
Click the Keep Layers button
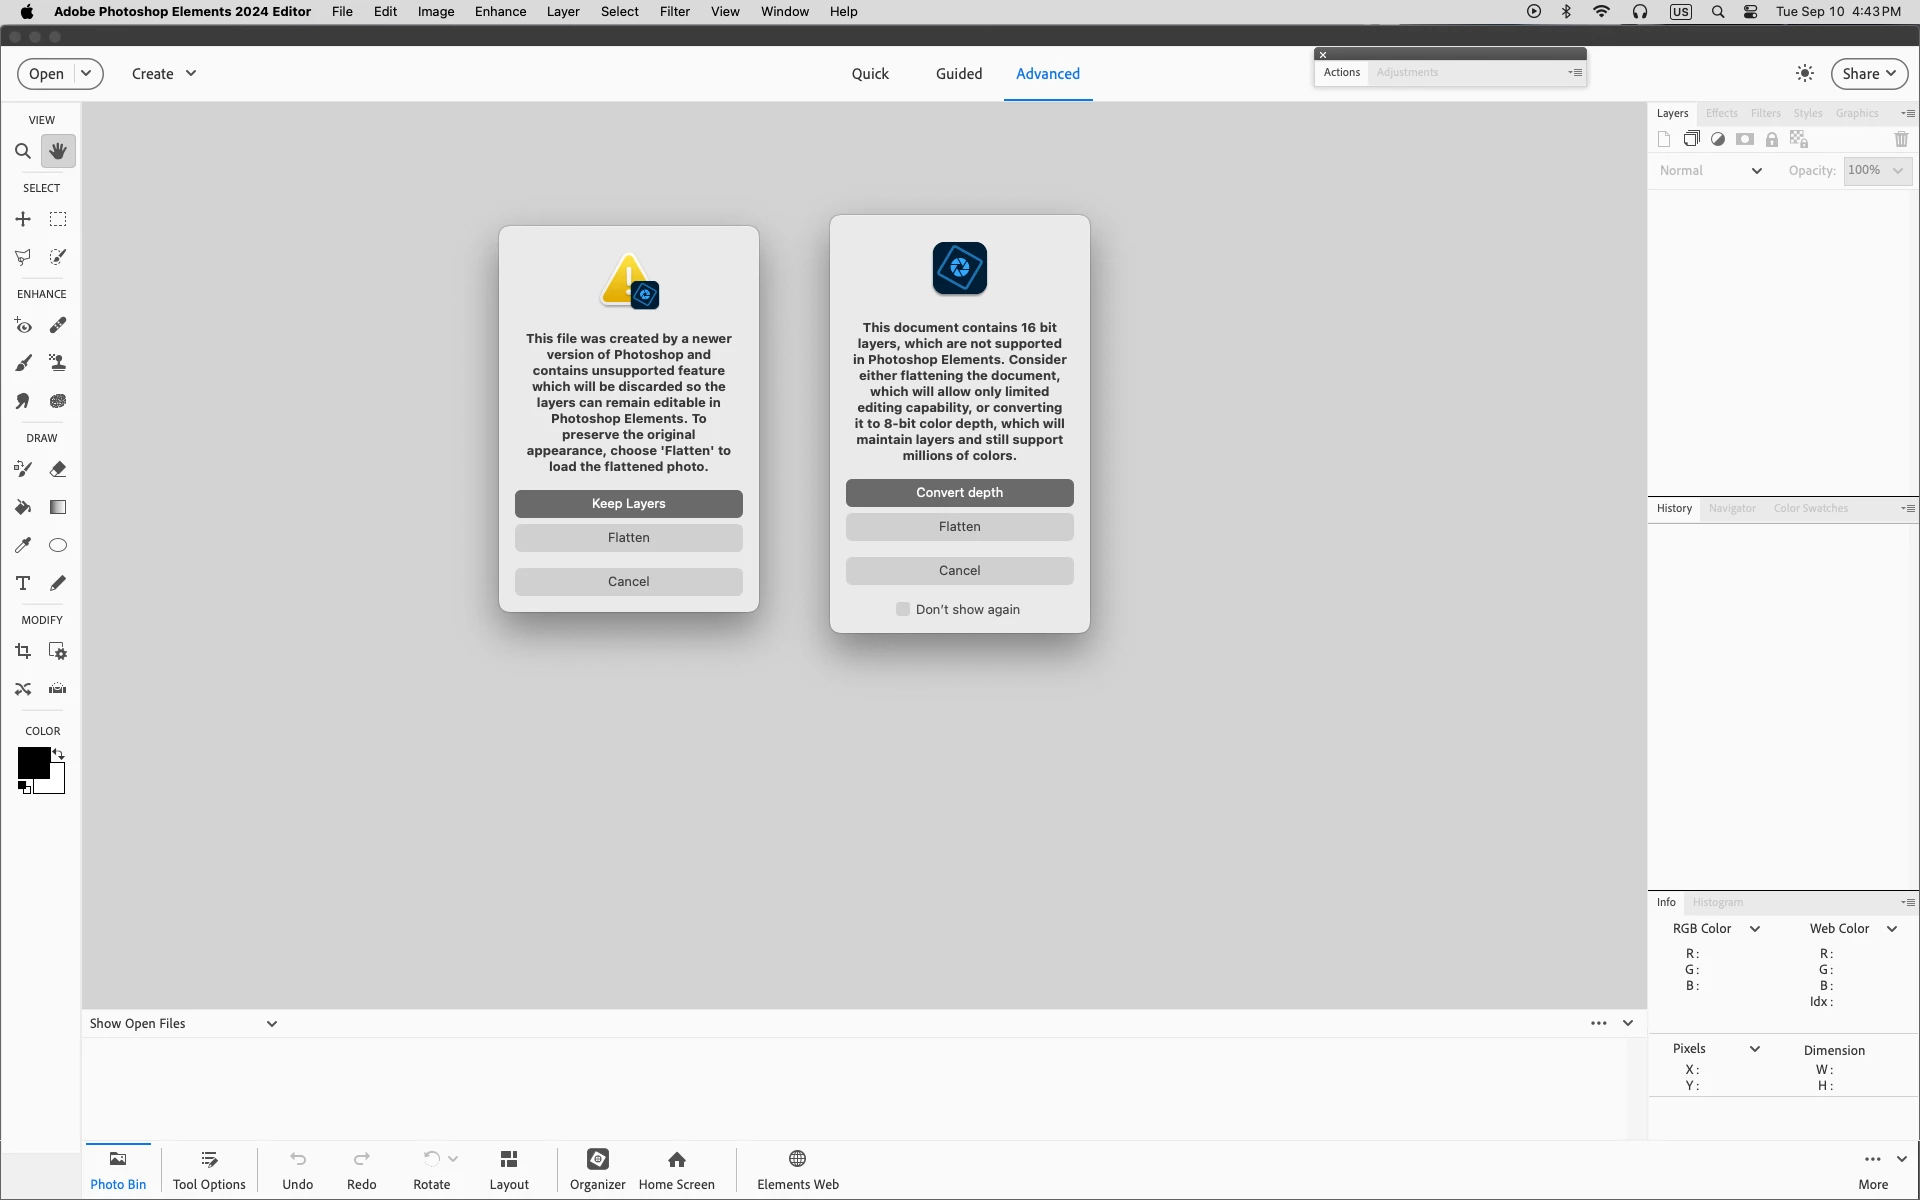(x=628, y=503)
